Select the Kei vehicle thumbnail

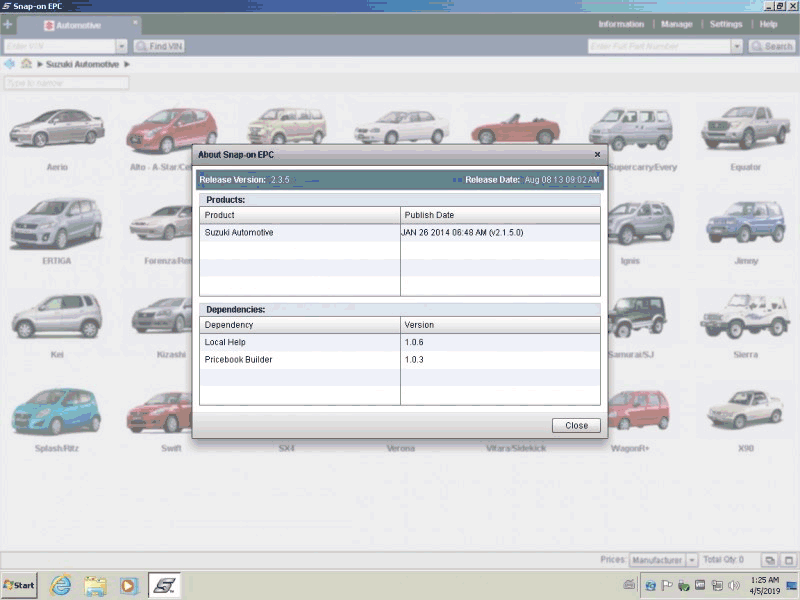pos(57,316)
